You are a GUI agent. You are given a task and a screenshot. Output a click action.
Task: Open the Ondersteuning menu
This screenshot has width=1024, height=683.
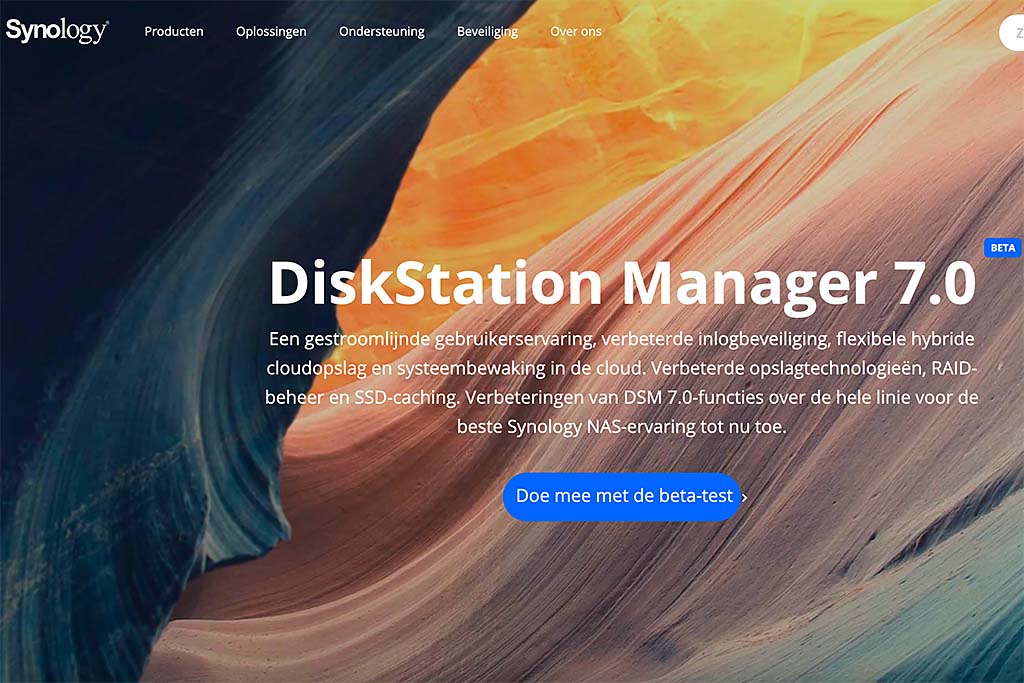381,31
